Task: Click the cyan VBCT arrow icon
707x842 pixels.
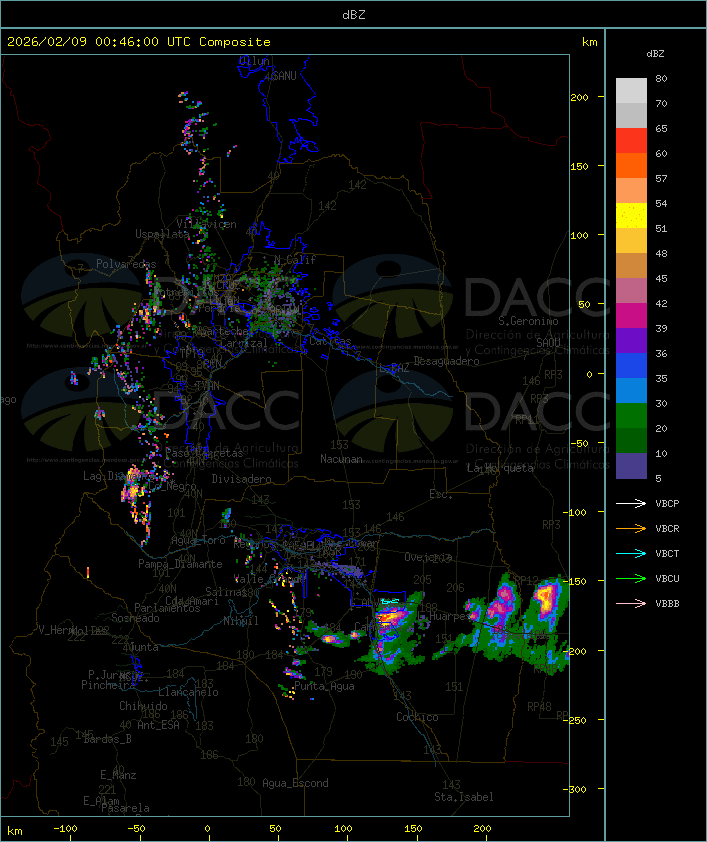Action: pyautogui.click(x=631, y=553)
